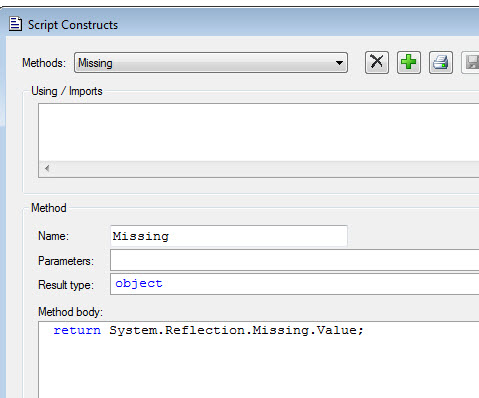
Task: Click the Script Constructs title bar
Action: [243, 25]
